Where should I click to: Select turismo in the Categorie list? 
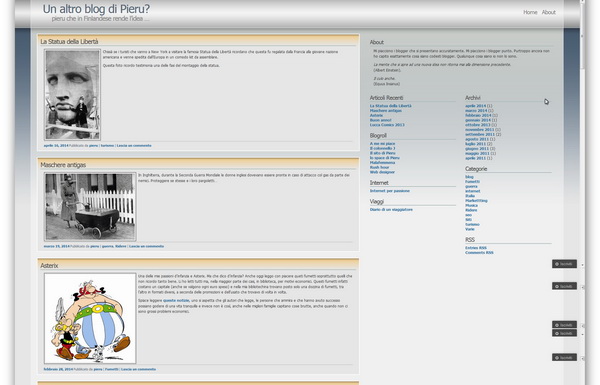click(x=472, y=225)
